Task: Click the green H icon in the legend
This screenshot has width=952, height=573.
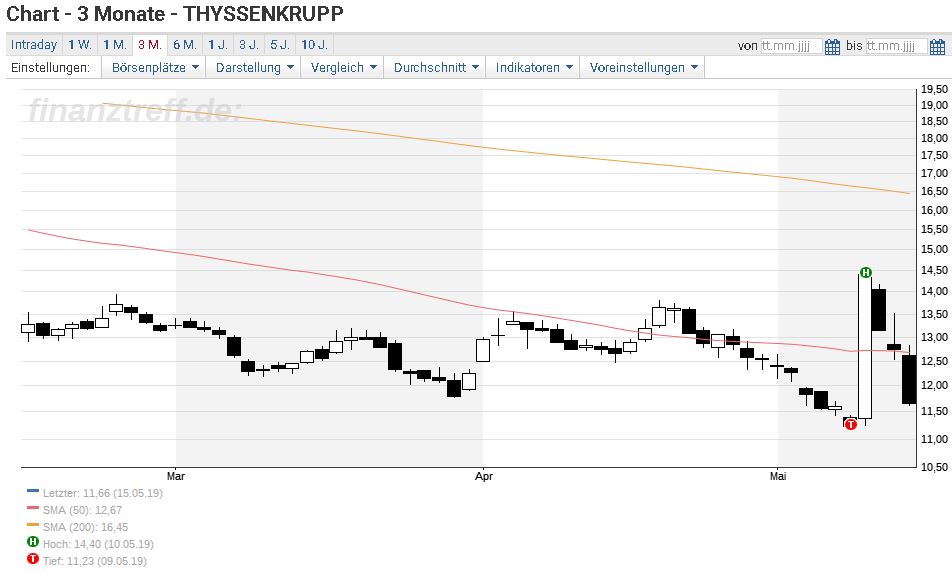Action: pyautogui.click(x=33, y=542)
